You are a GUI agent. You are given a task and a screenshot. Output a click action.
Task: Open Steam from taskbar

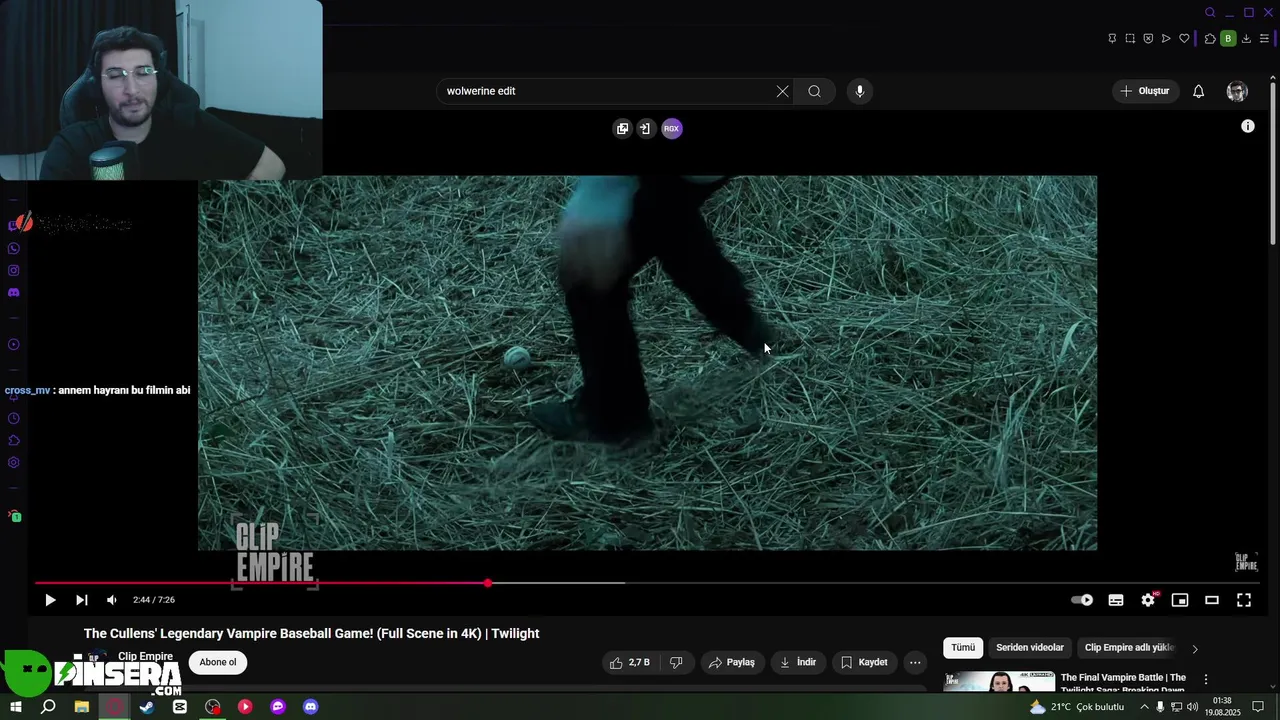147,707
